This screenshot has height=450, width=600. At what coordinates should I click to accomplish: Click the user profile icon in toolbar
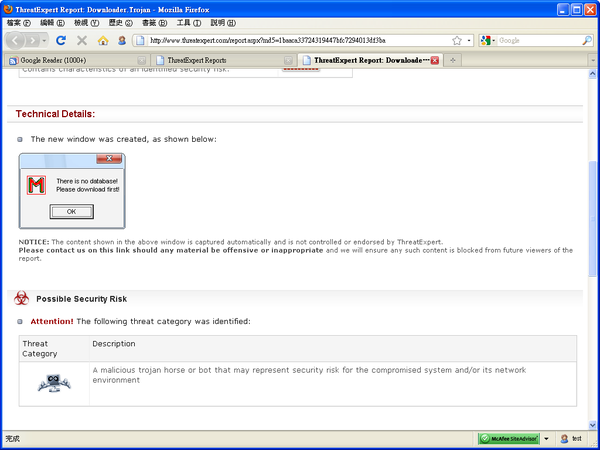click(x=122, y=40)
